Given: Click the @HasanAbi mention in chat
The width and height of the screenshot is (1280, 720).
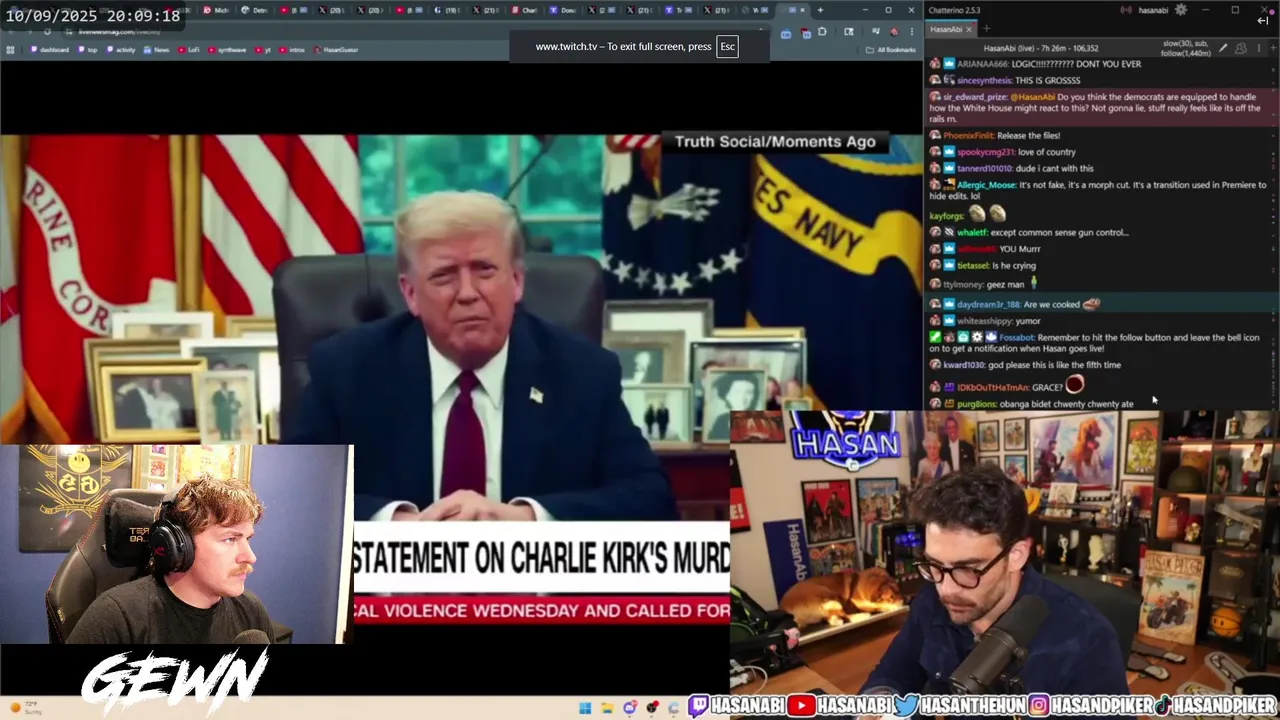Looking at the screenshot, I should tap(1032, 97).
